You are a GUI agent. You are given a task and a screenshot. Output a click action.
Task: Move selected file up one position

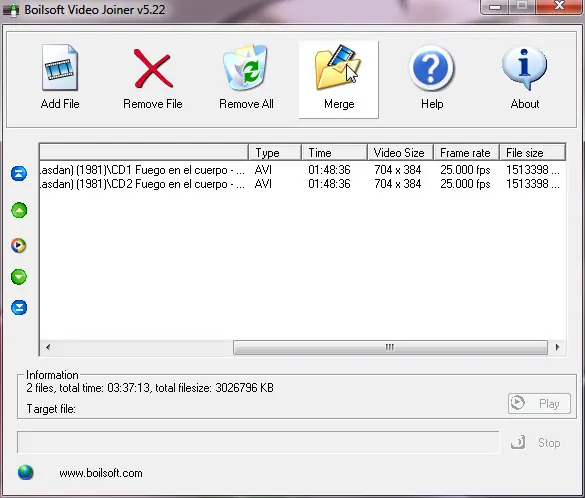tap(19, 210)
